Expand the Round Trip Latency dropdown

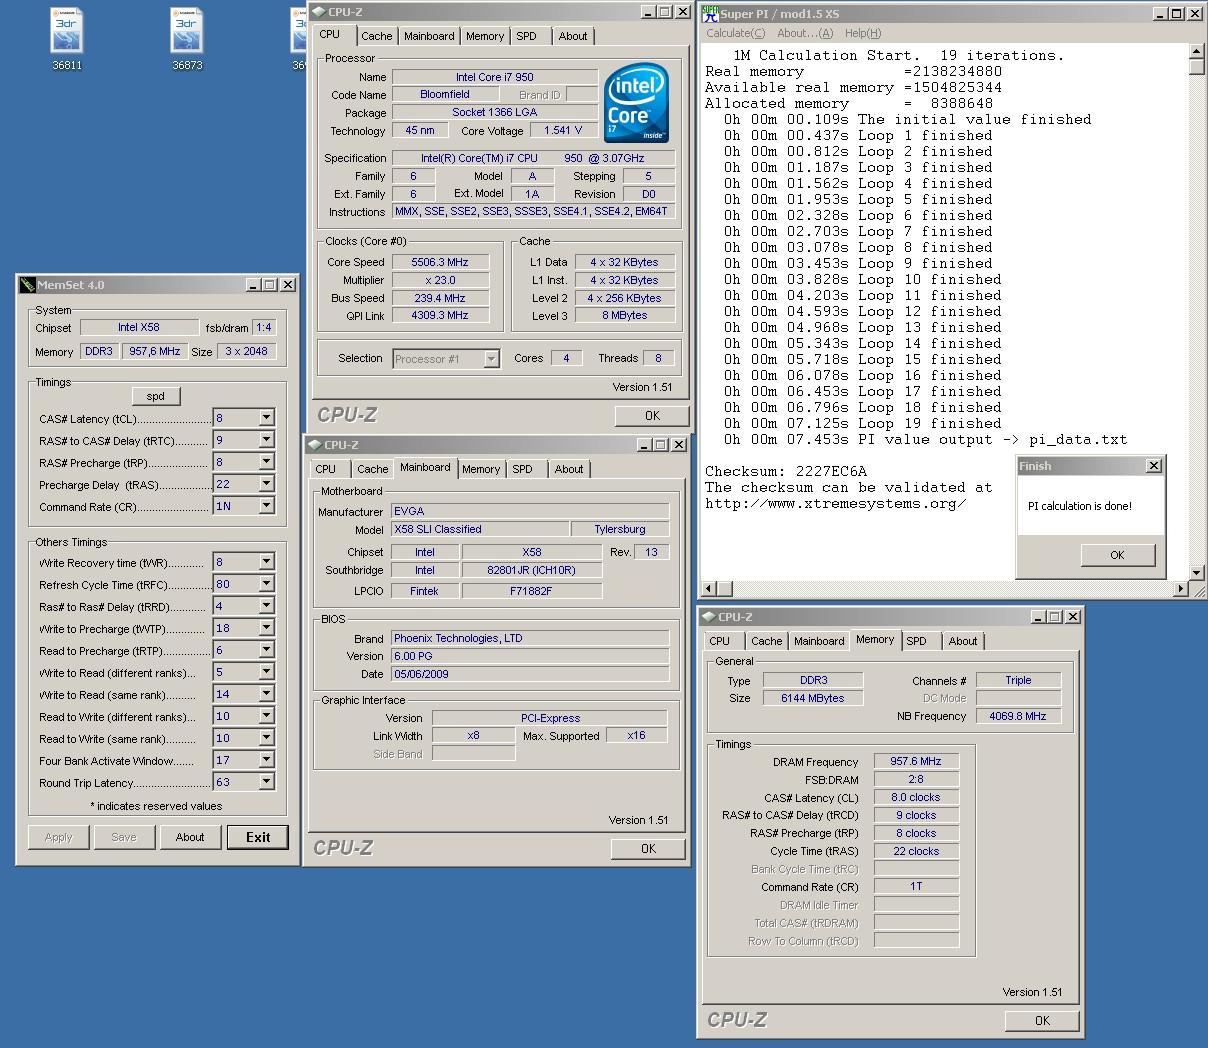point(267,782)
